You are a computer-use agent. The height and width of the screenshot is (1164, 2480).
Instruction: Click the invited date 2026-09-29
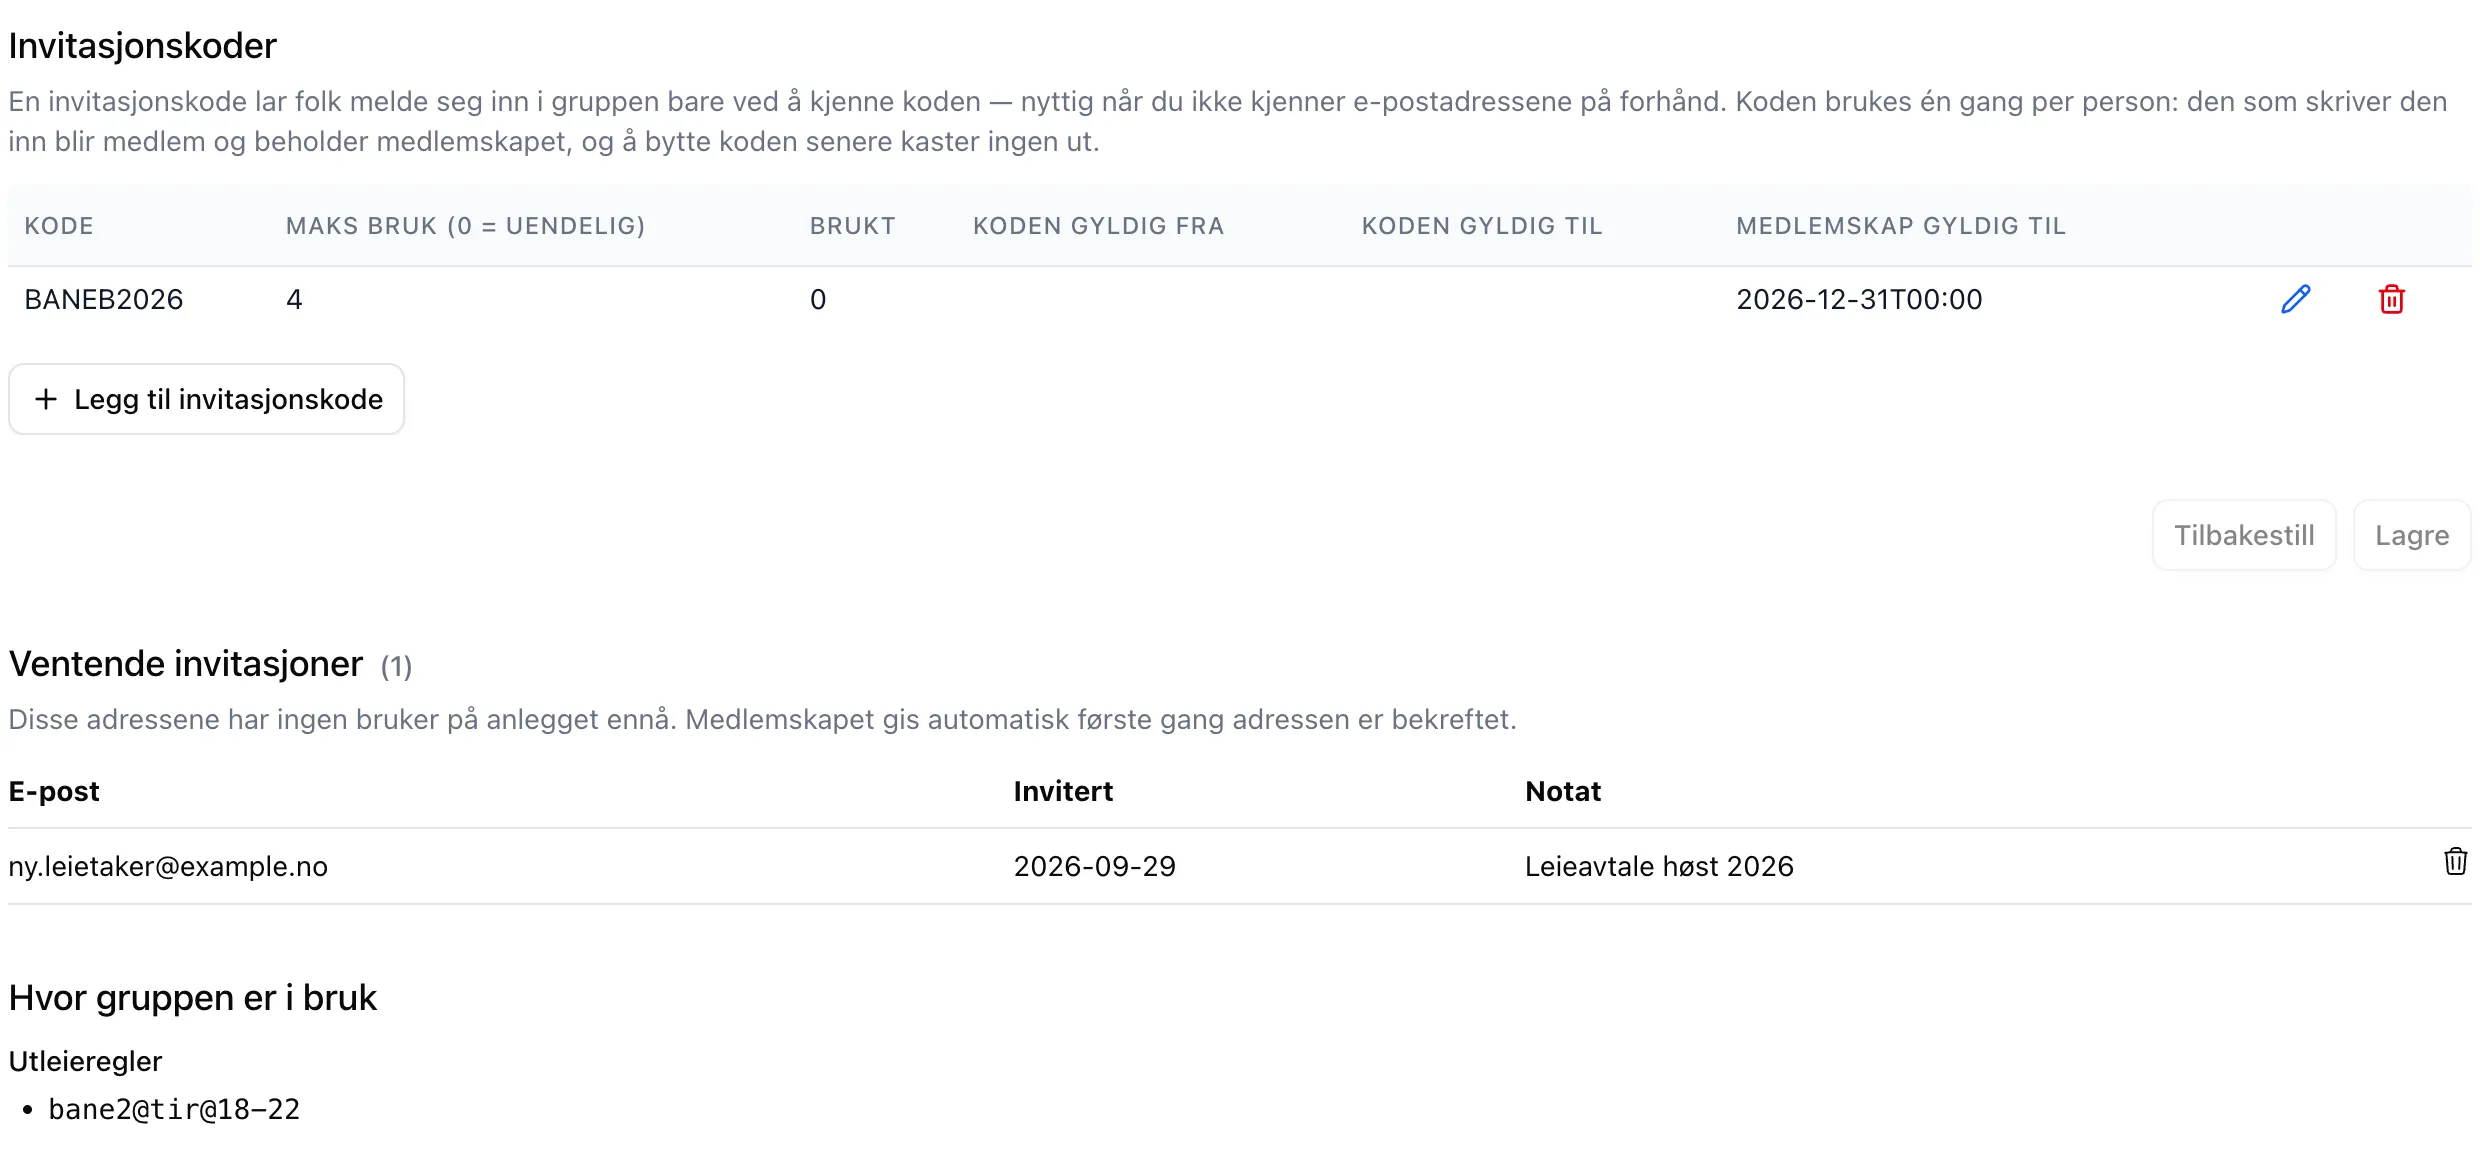(x=1095, y=866)
